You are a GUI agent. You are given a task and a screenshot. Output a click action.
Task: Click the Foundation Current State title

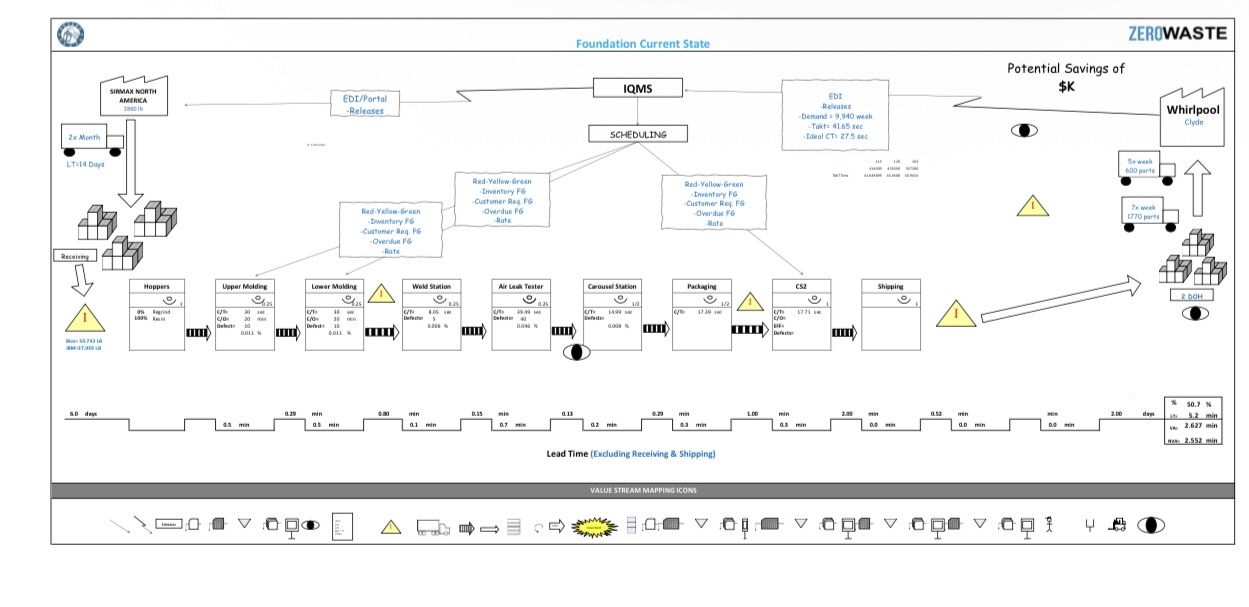[643, 44]
